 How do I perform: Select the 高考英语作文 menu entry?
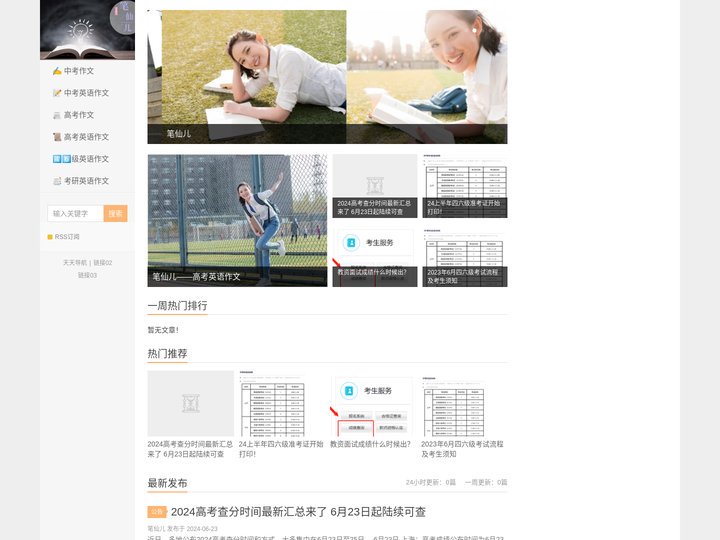[87, 137]
